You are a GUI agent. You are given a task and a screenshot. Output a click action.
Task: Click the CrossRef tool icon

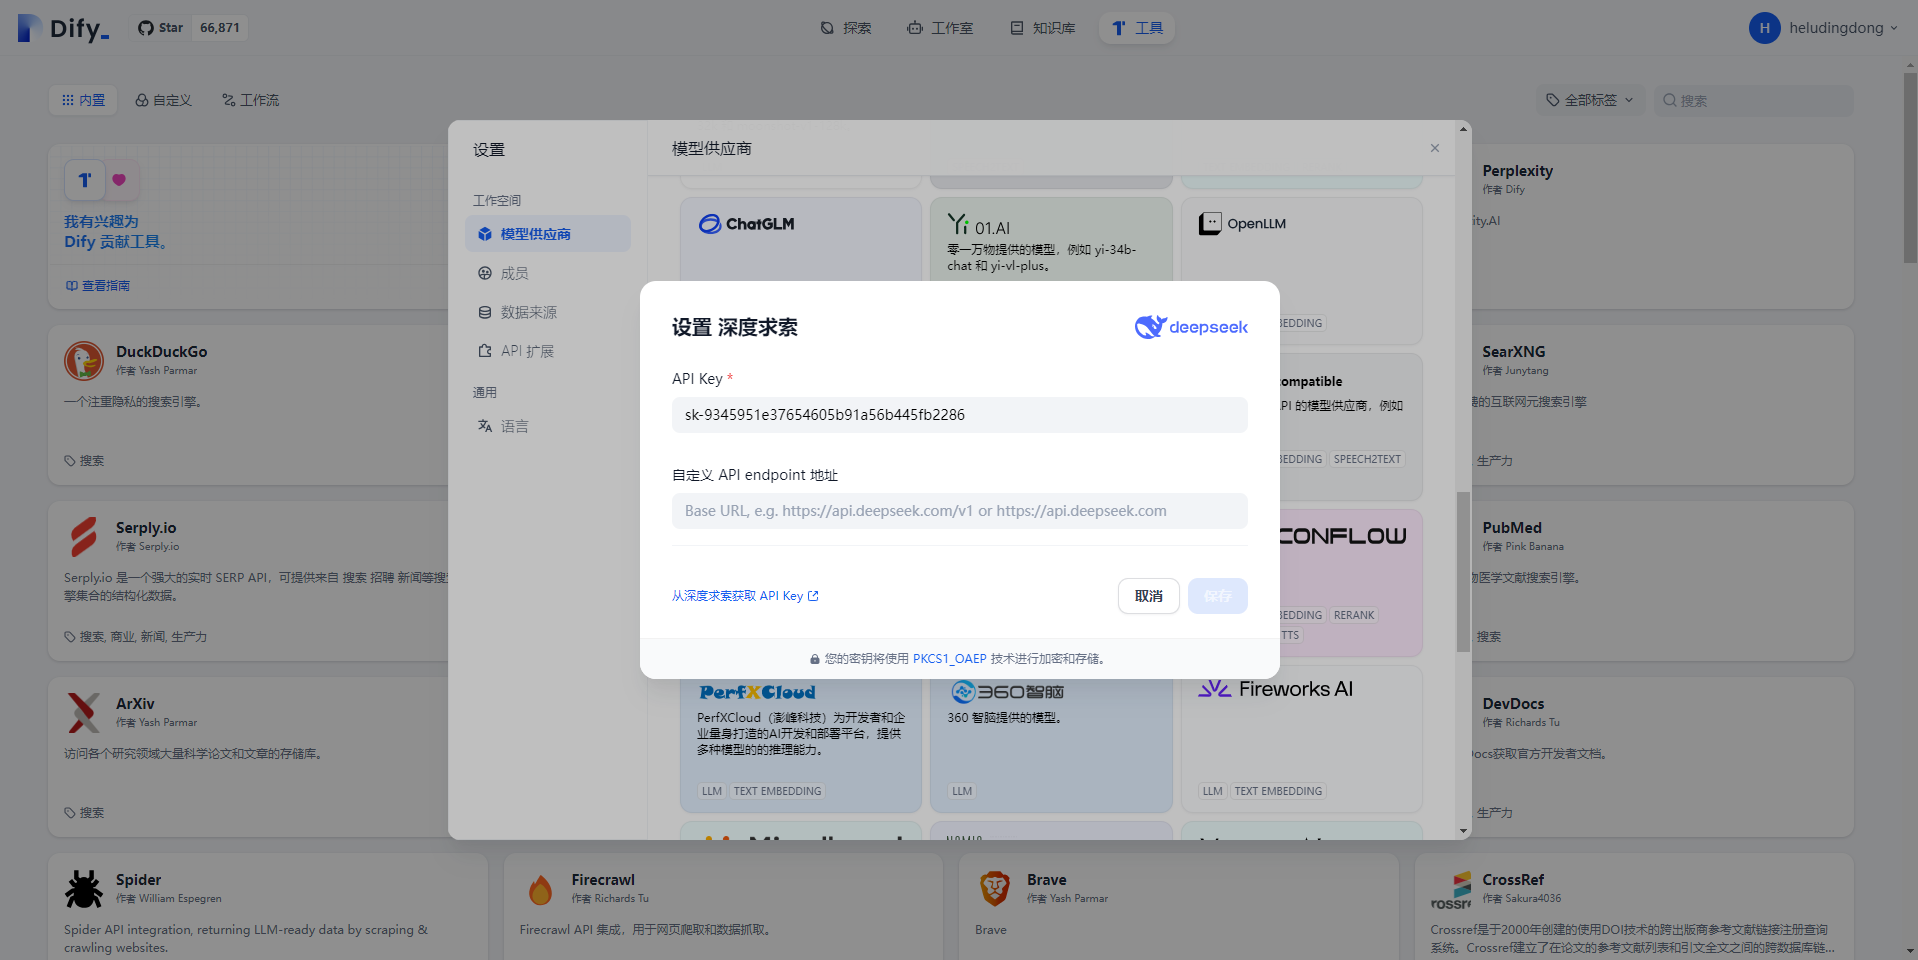(x=1451, y=889)
